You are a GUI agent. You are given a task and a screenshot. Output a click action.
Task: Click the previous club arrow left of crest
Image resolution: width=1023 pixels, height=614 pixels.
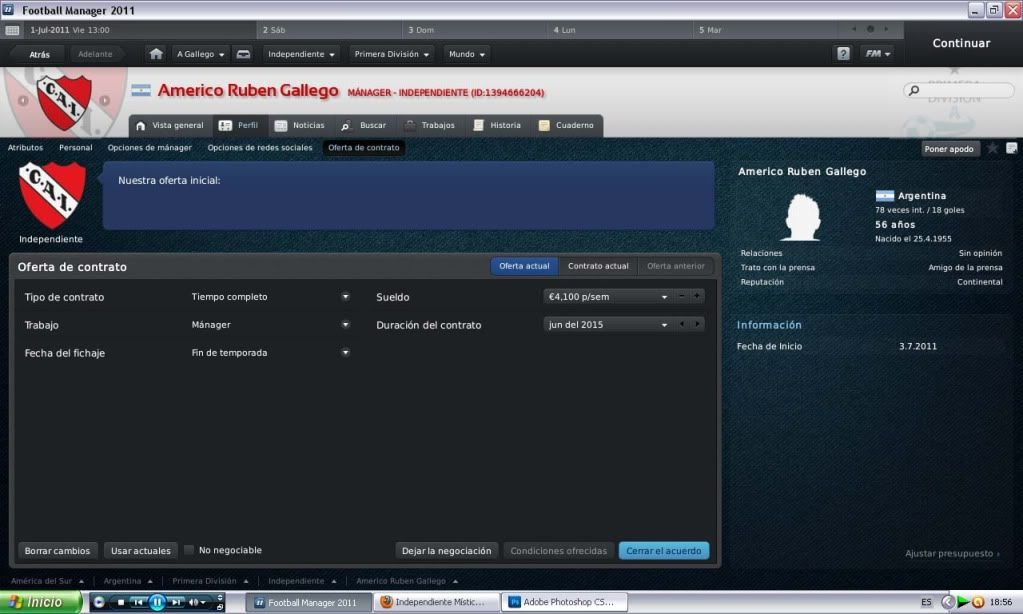point(23,100)
